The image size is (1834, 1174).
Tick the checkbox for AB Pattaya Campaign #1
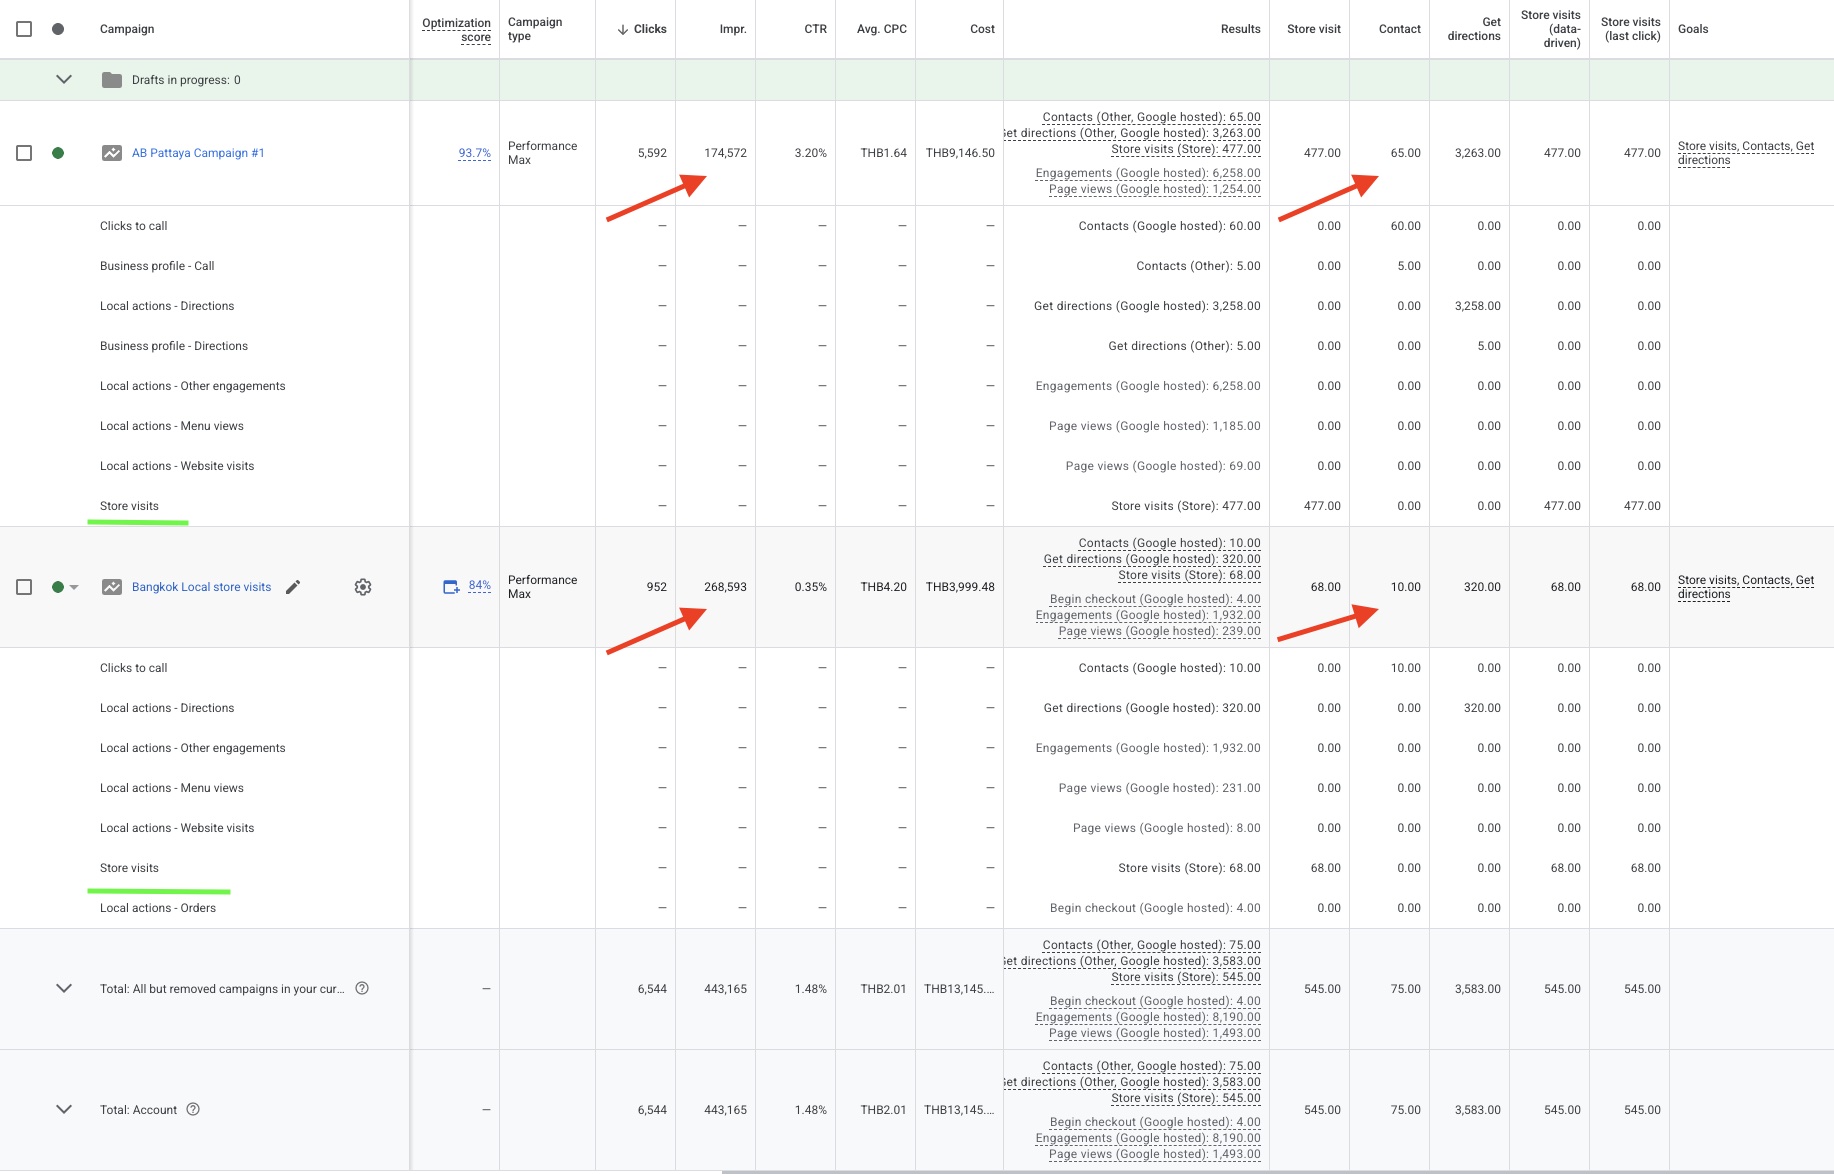pos(24,153)
